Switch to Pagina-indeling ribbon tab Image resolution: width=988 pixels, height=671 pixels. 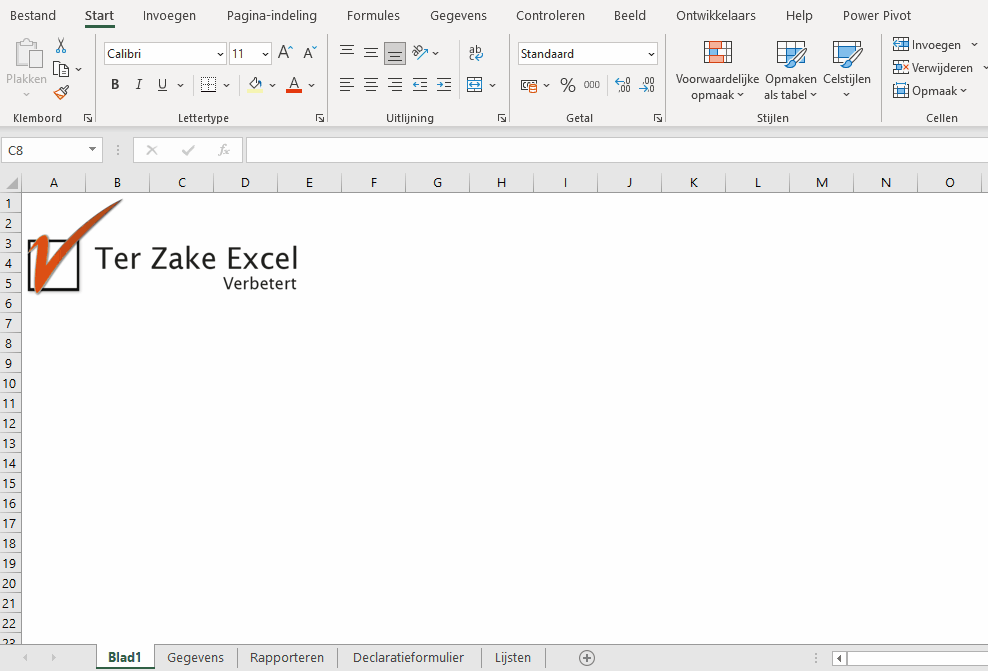[x=272, y=15]
